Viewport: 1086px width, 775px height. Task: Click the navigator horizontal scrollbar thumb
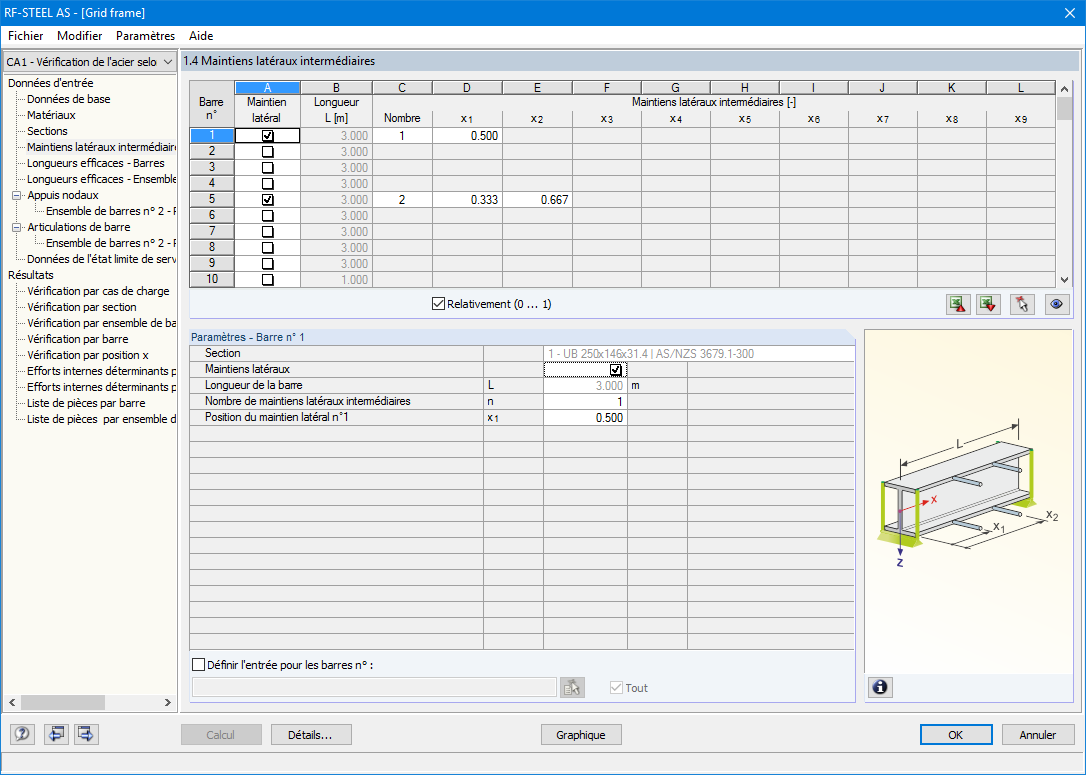pos(62,702)
